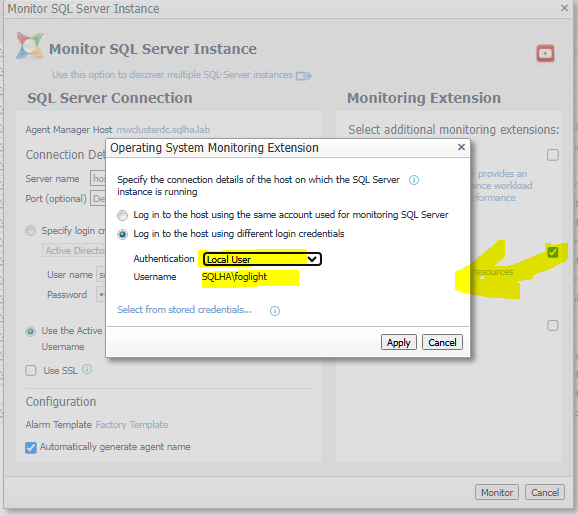Select same account used for monitoring SQL Server

122,215
